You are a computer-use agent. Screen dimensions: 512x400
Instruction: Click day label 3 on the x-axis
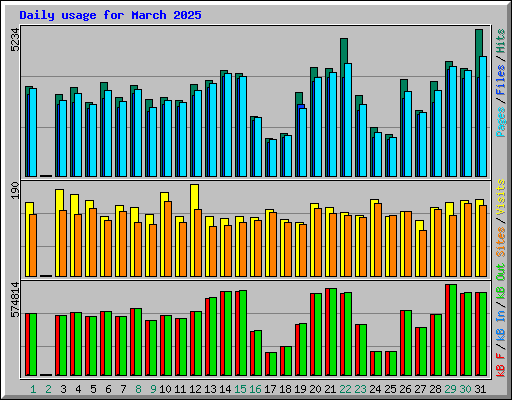(x=63, y=389)
